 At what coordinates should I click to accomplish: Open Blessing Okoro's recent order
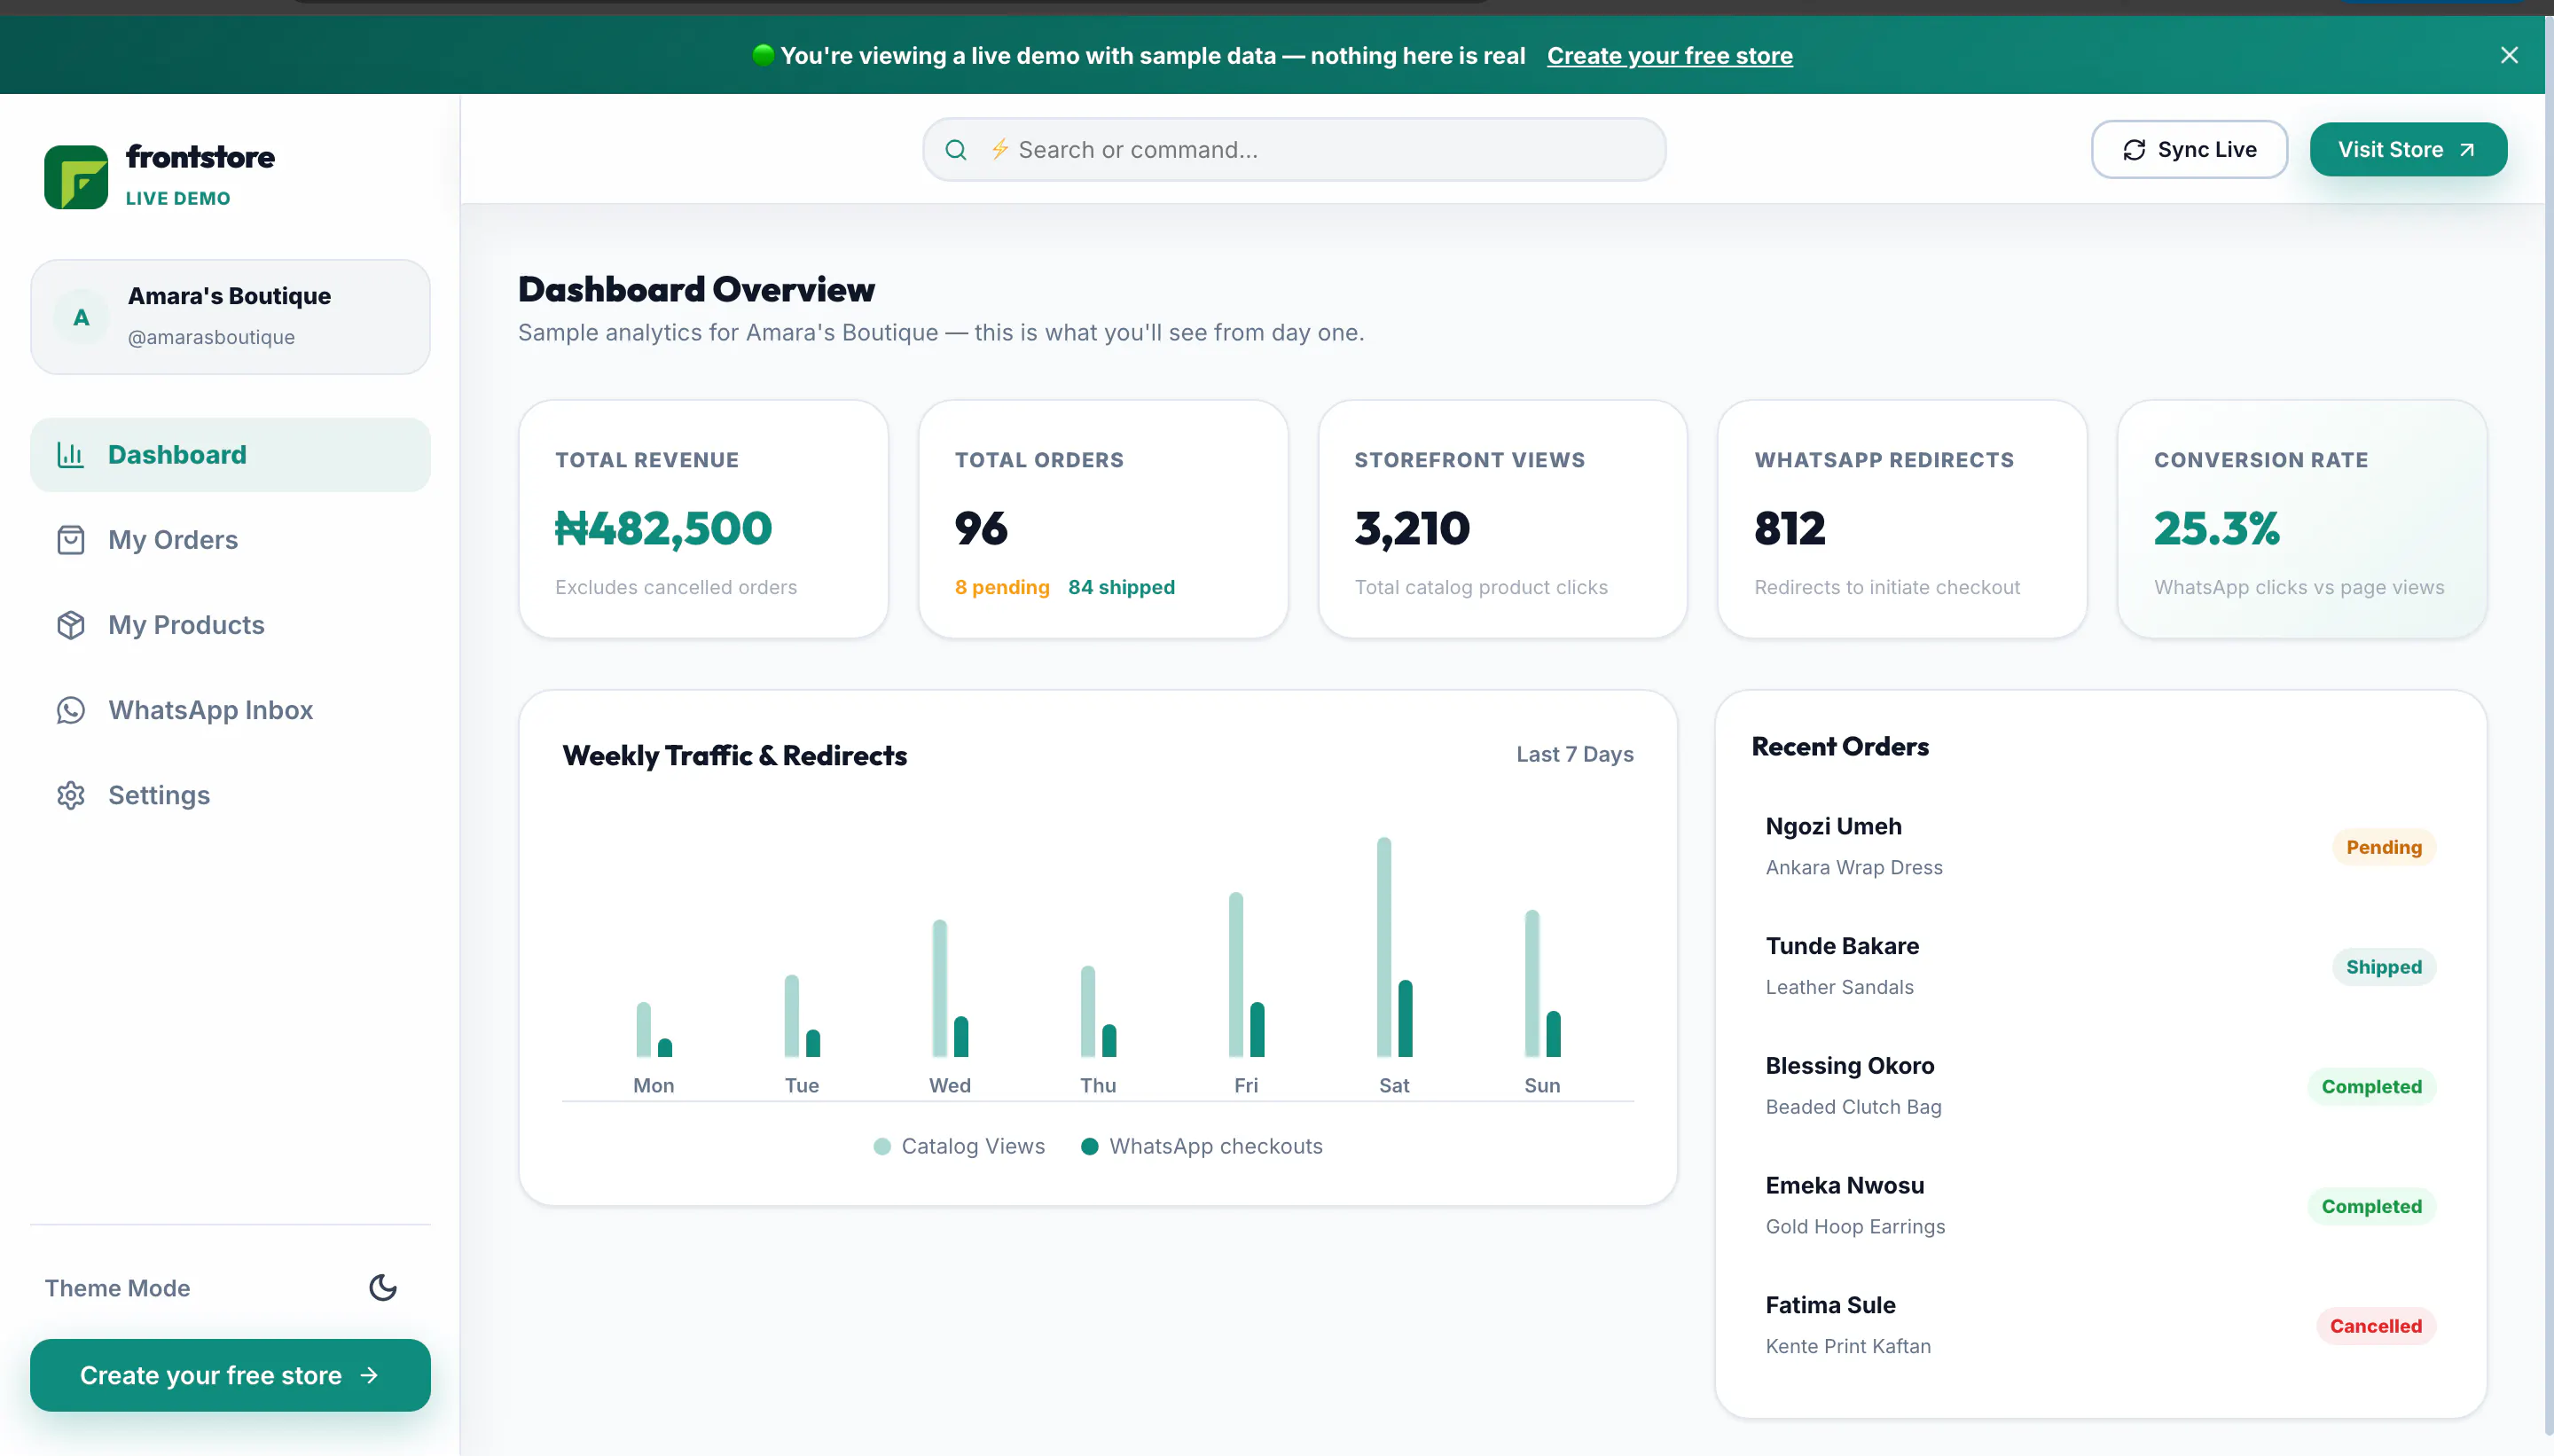(x=2100, y=1086)
